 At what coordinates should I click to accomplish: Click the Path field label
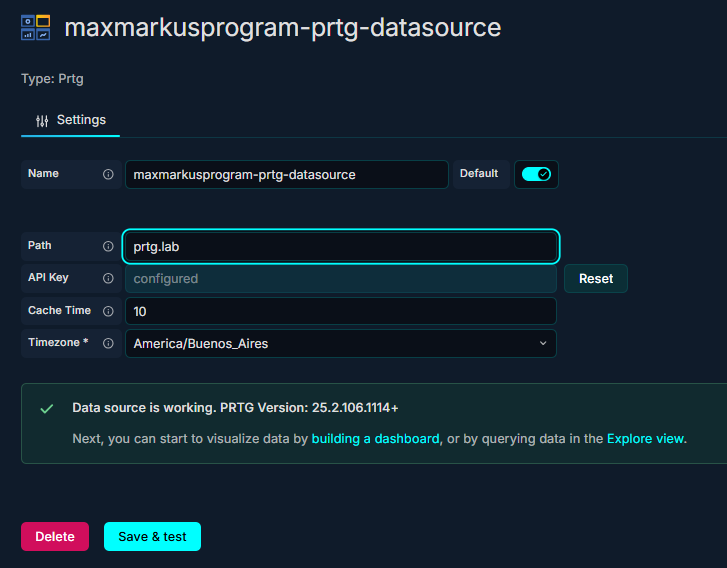point(39,246)
